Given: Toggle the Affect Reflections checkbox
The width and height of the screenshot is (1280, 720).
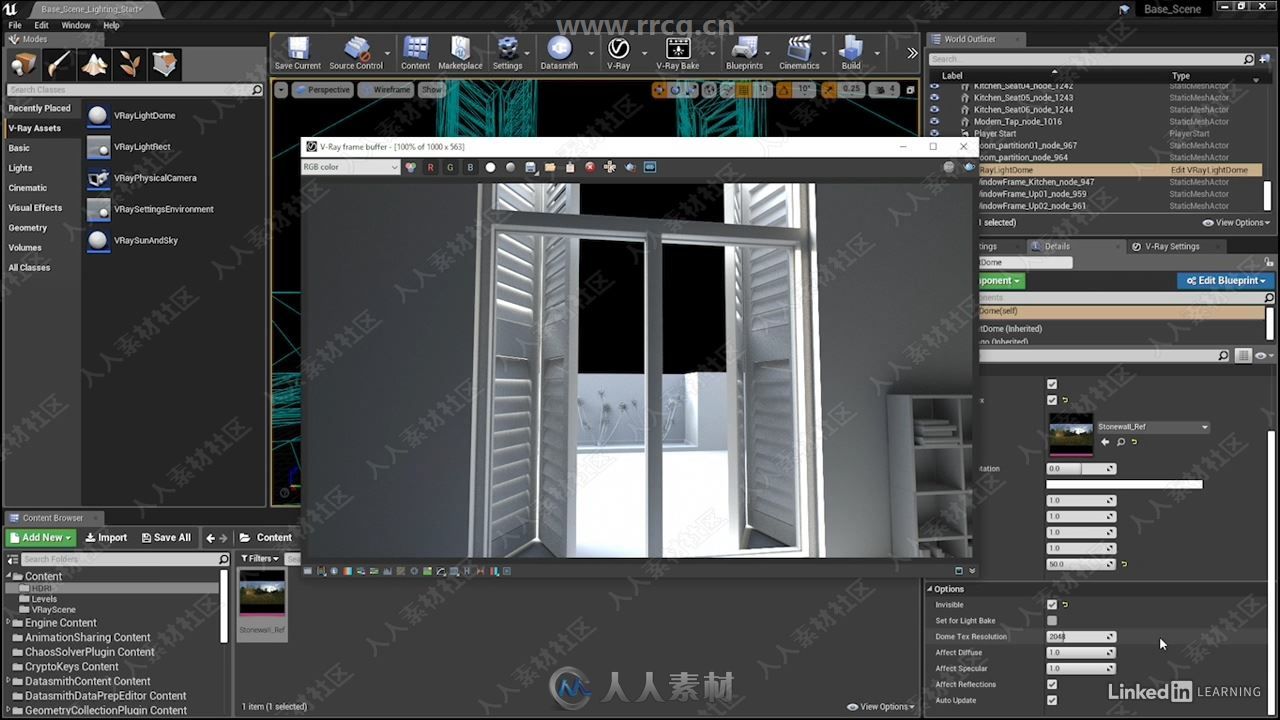Looking at the screenshot, I should pyautogui.click(x=1051, y=685).
